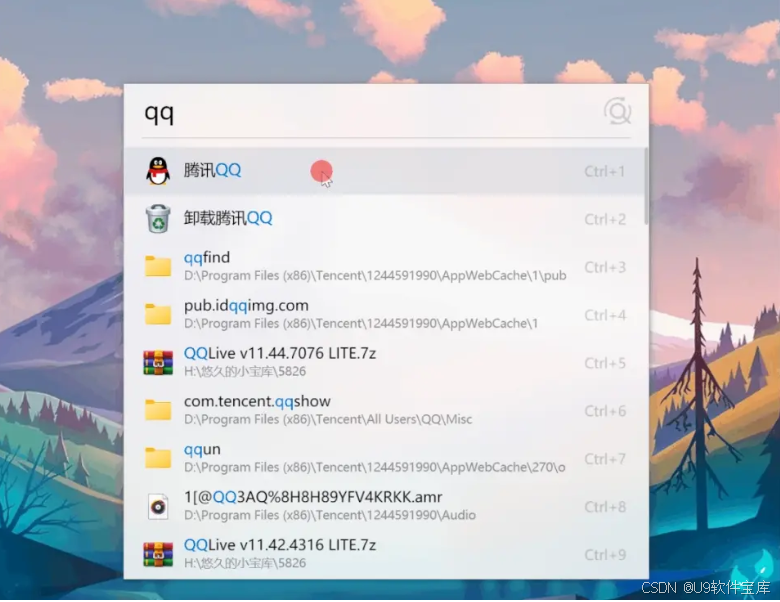The width and height of the screenshot is (780, 602).
Task: Click the Ctrl+6 shortcut label
Action: (604, 411)
